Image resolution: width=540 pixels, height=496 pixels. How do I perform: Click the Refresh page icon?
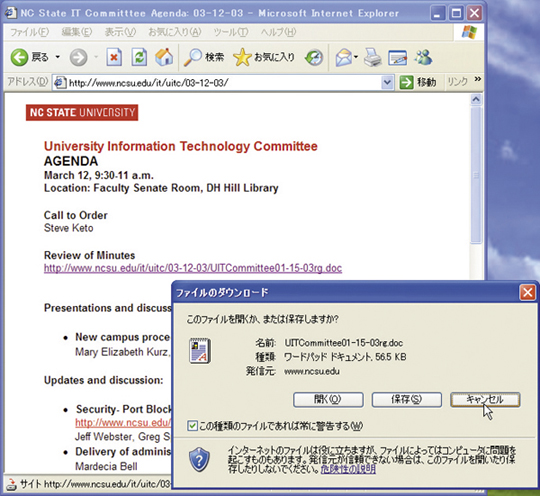point(139,57)
